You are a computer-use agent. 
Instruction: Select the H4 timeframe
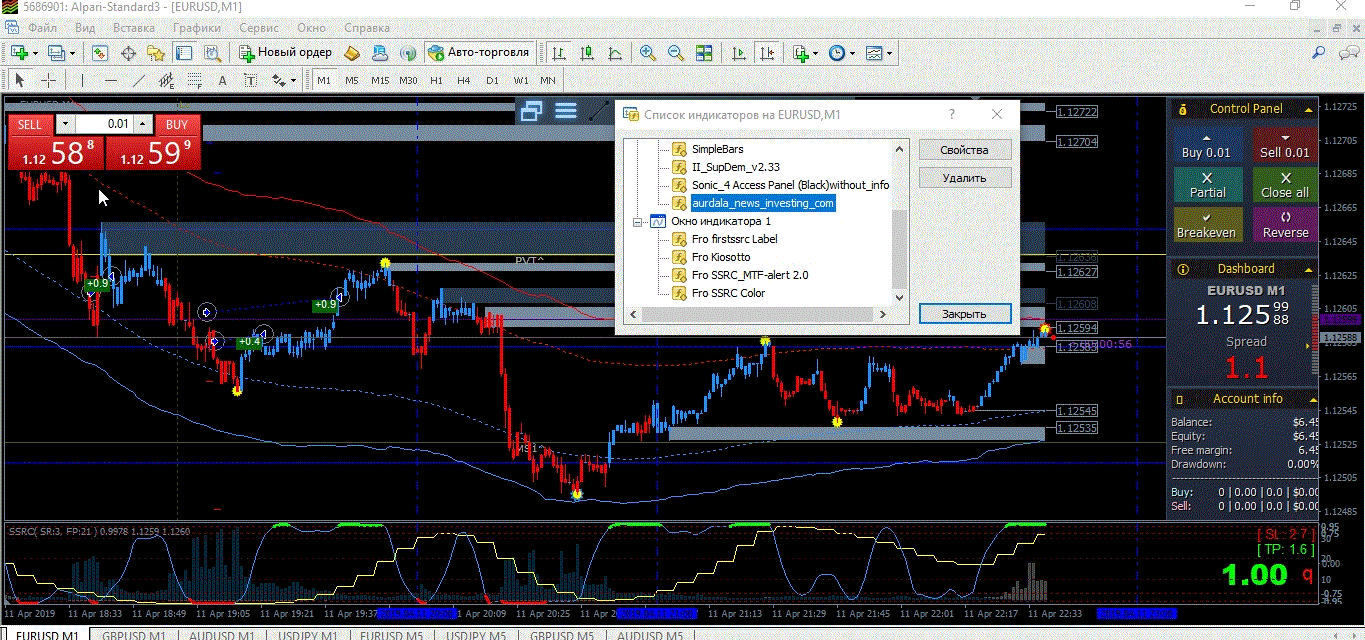coord(464,80)
